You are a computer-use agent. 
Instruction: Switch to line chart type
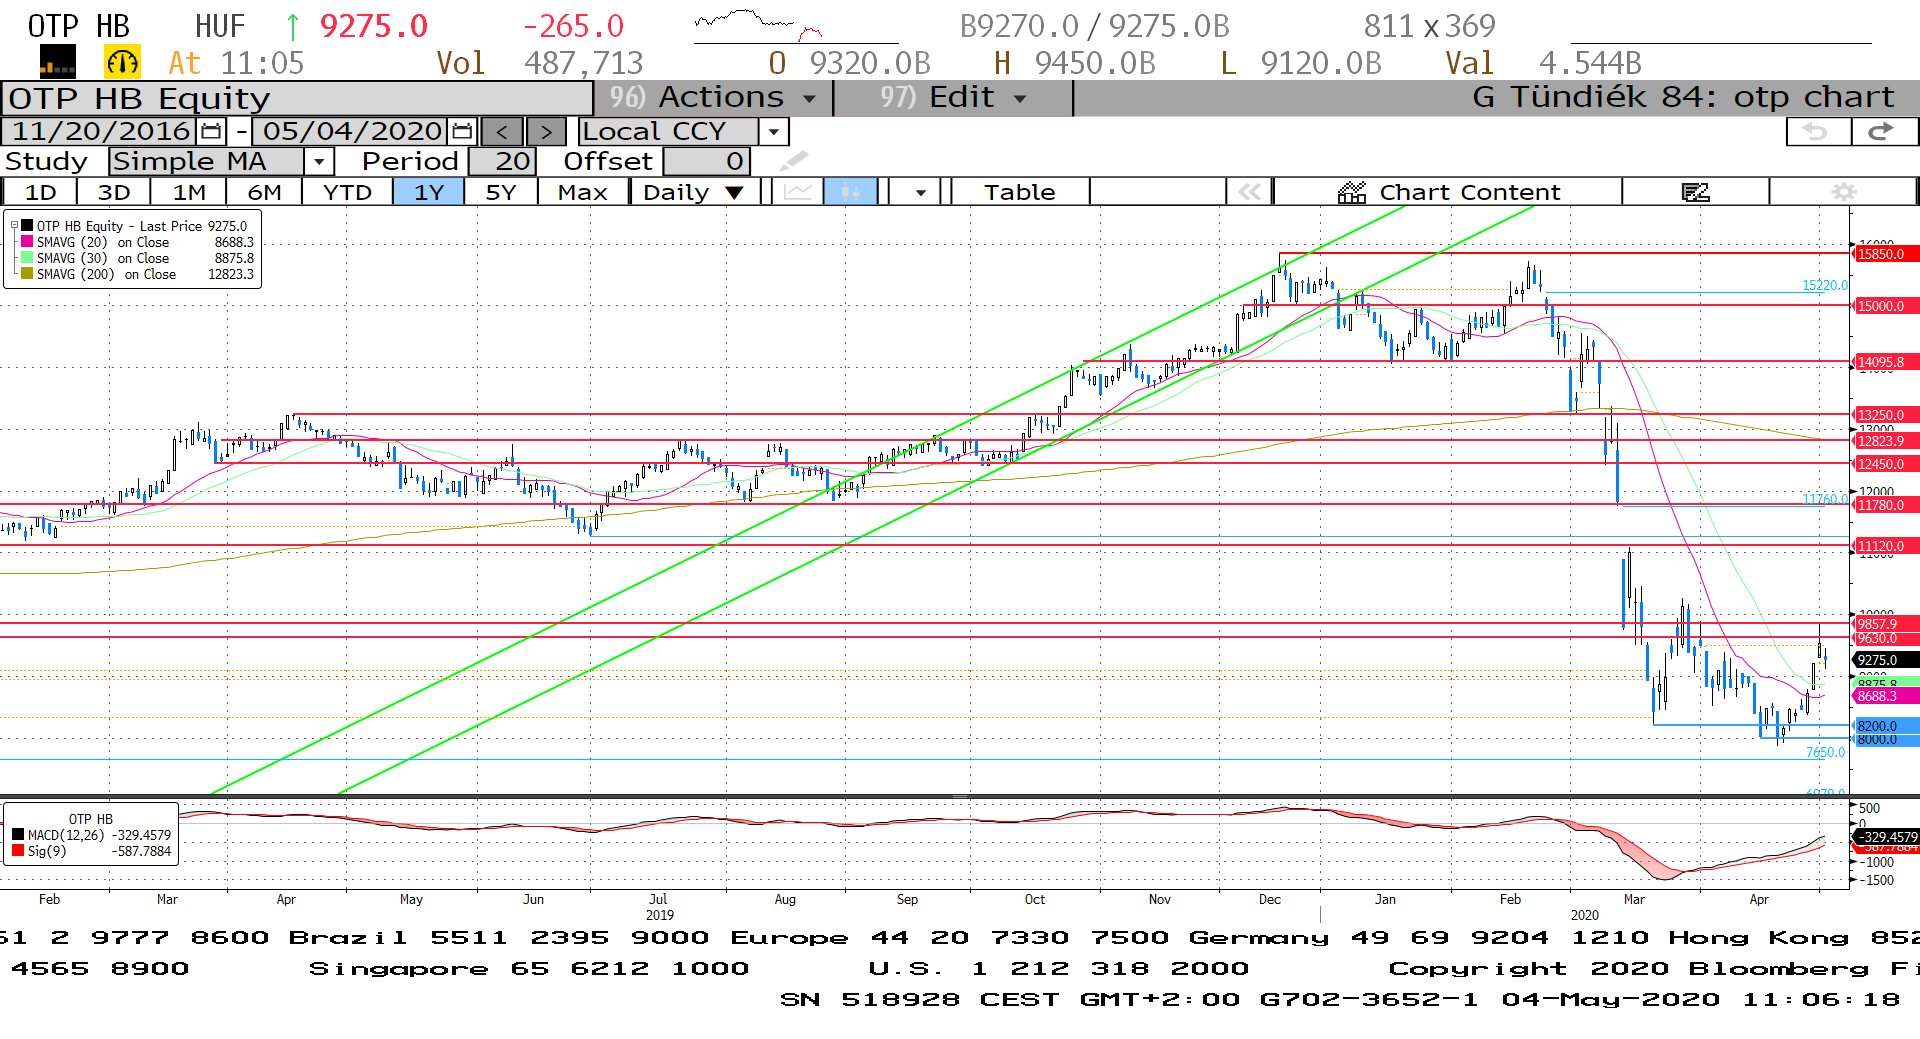tap(798, 192)
